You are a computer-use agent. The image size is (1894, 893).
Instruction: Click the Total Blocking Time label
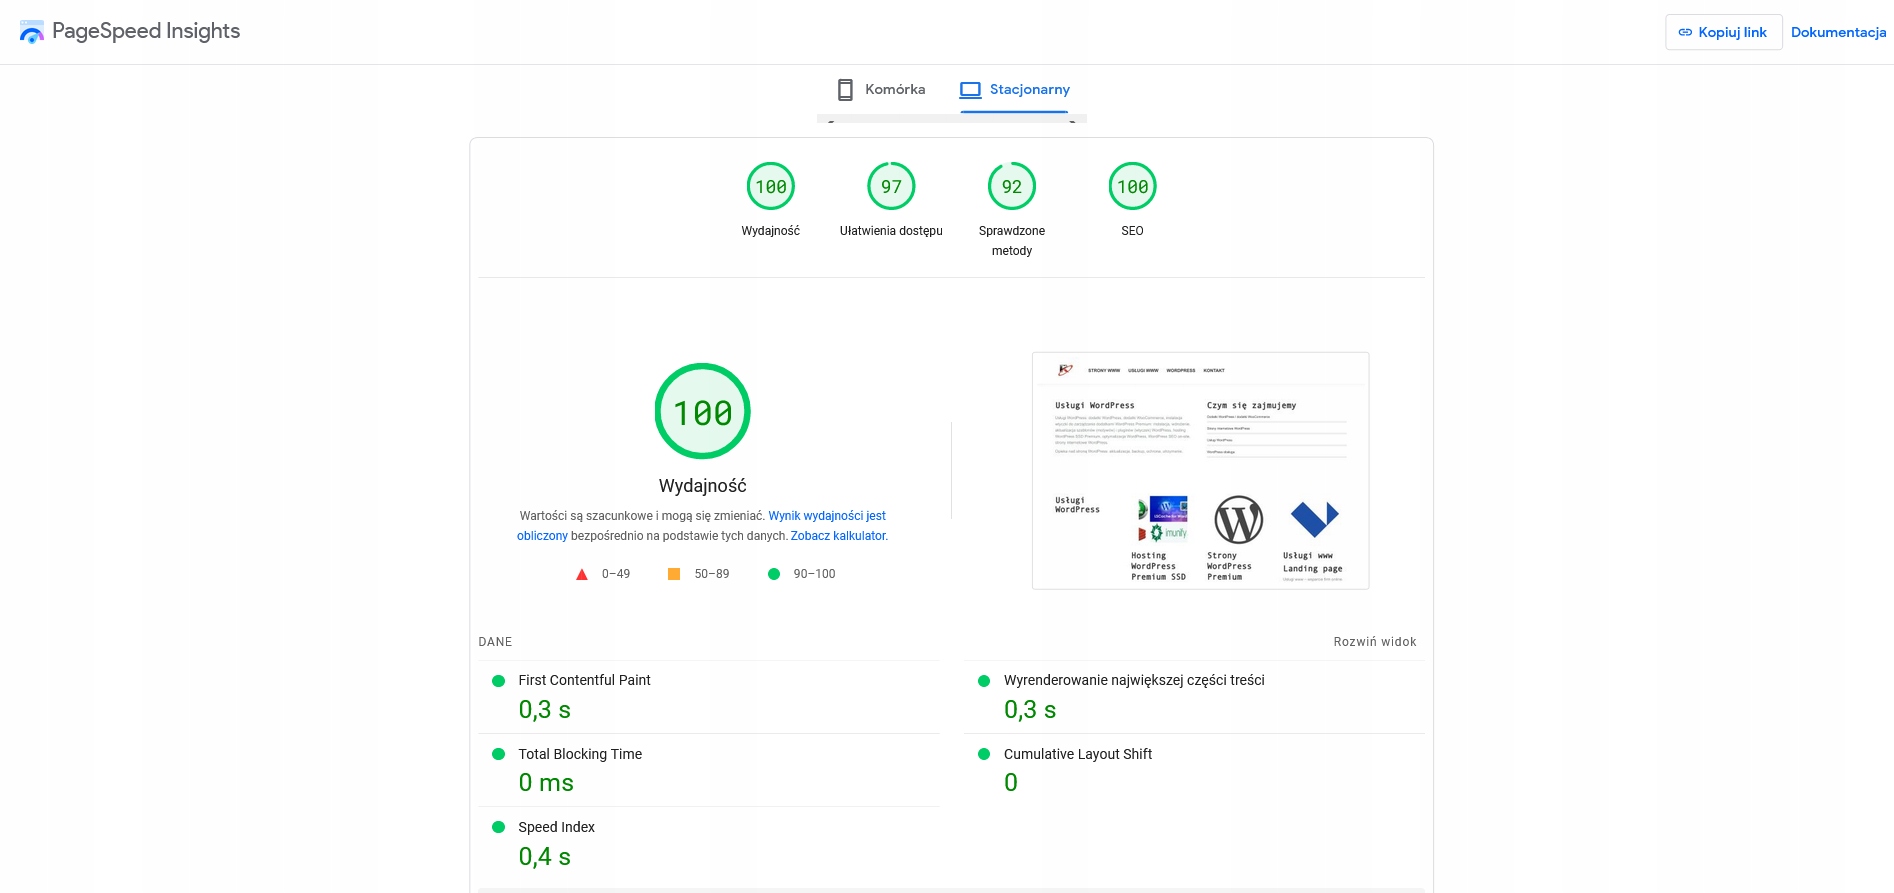click(x=580, y=754)
